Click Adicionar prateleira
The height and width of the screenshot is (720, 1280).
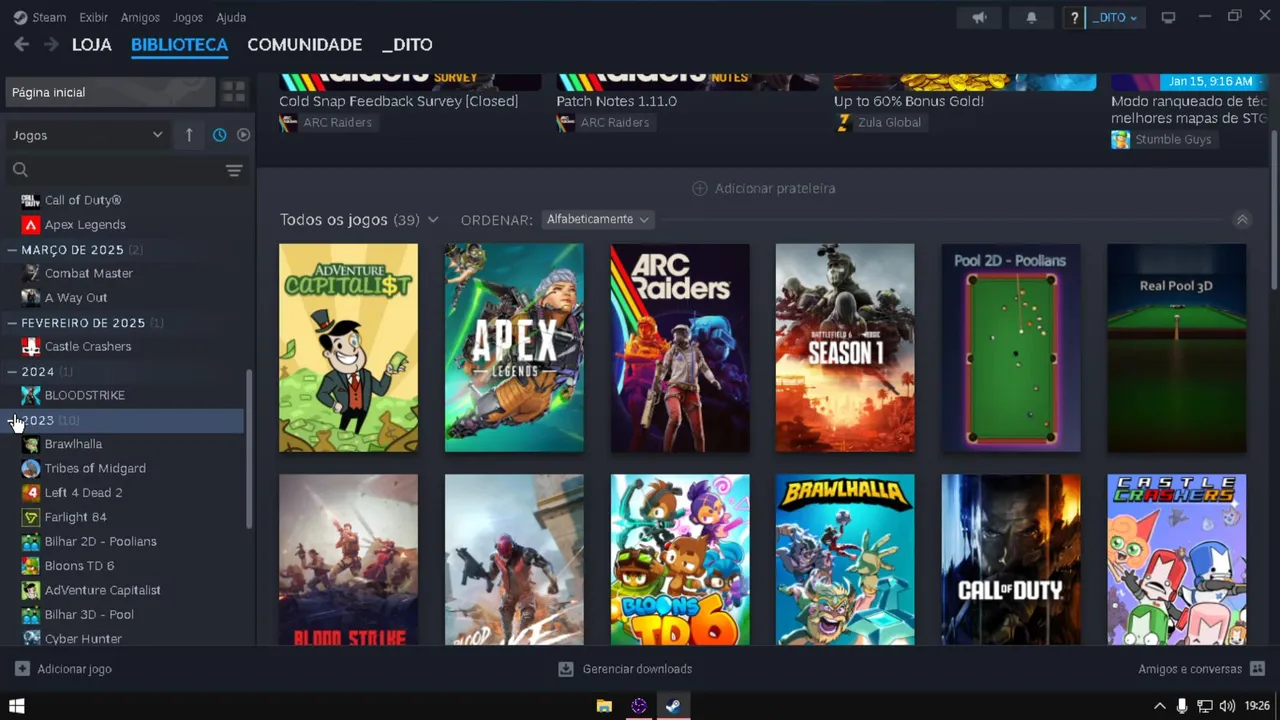click(x=764, y=188)
